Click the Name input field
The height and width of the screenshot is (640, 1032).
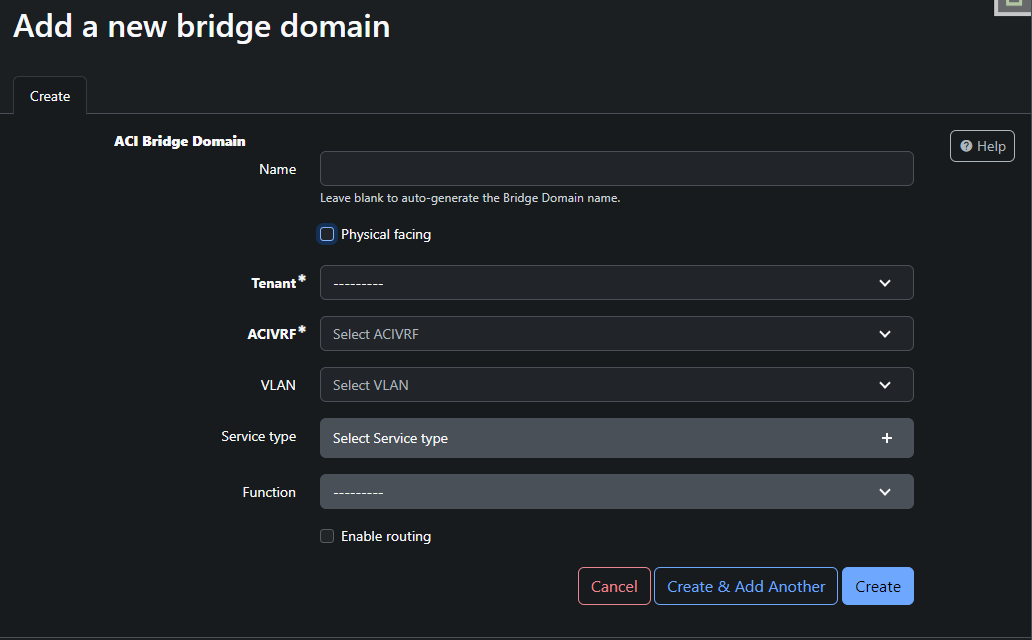coord(616,169)
